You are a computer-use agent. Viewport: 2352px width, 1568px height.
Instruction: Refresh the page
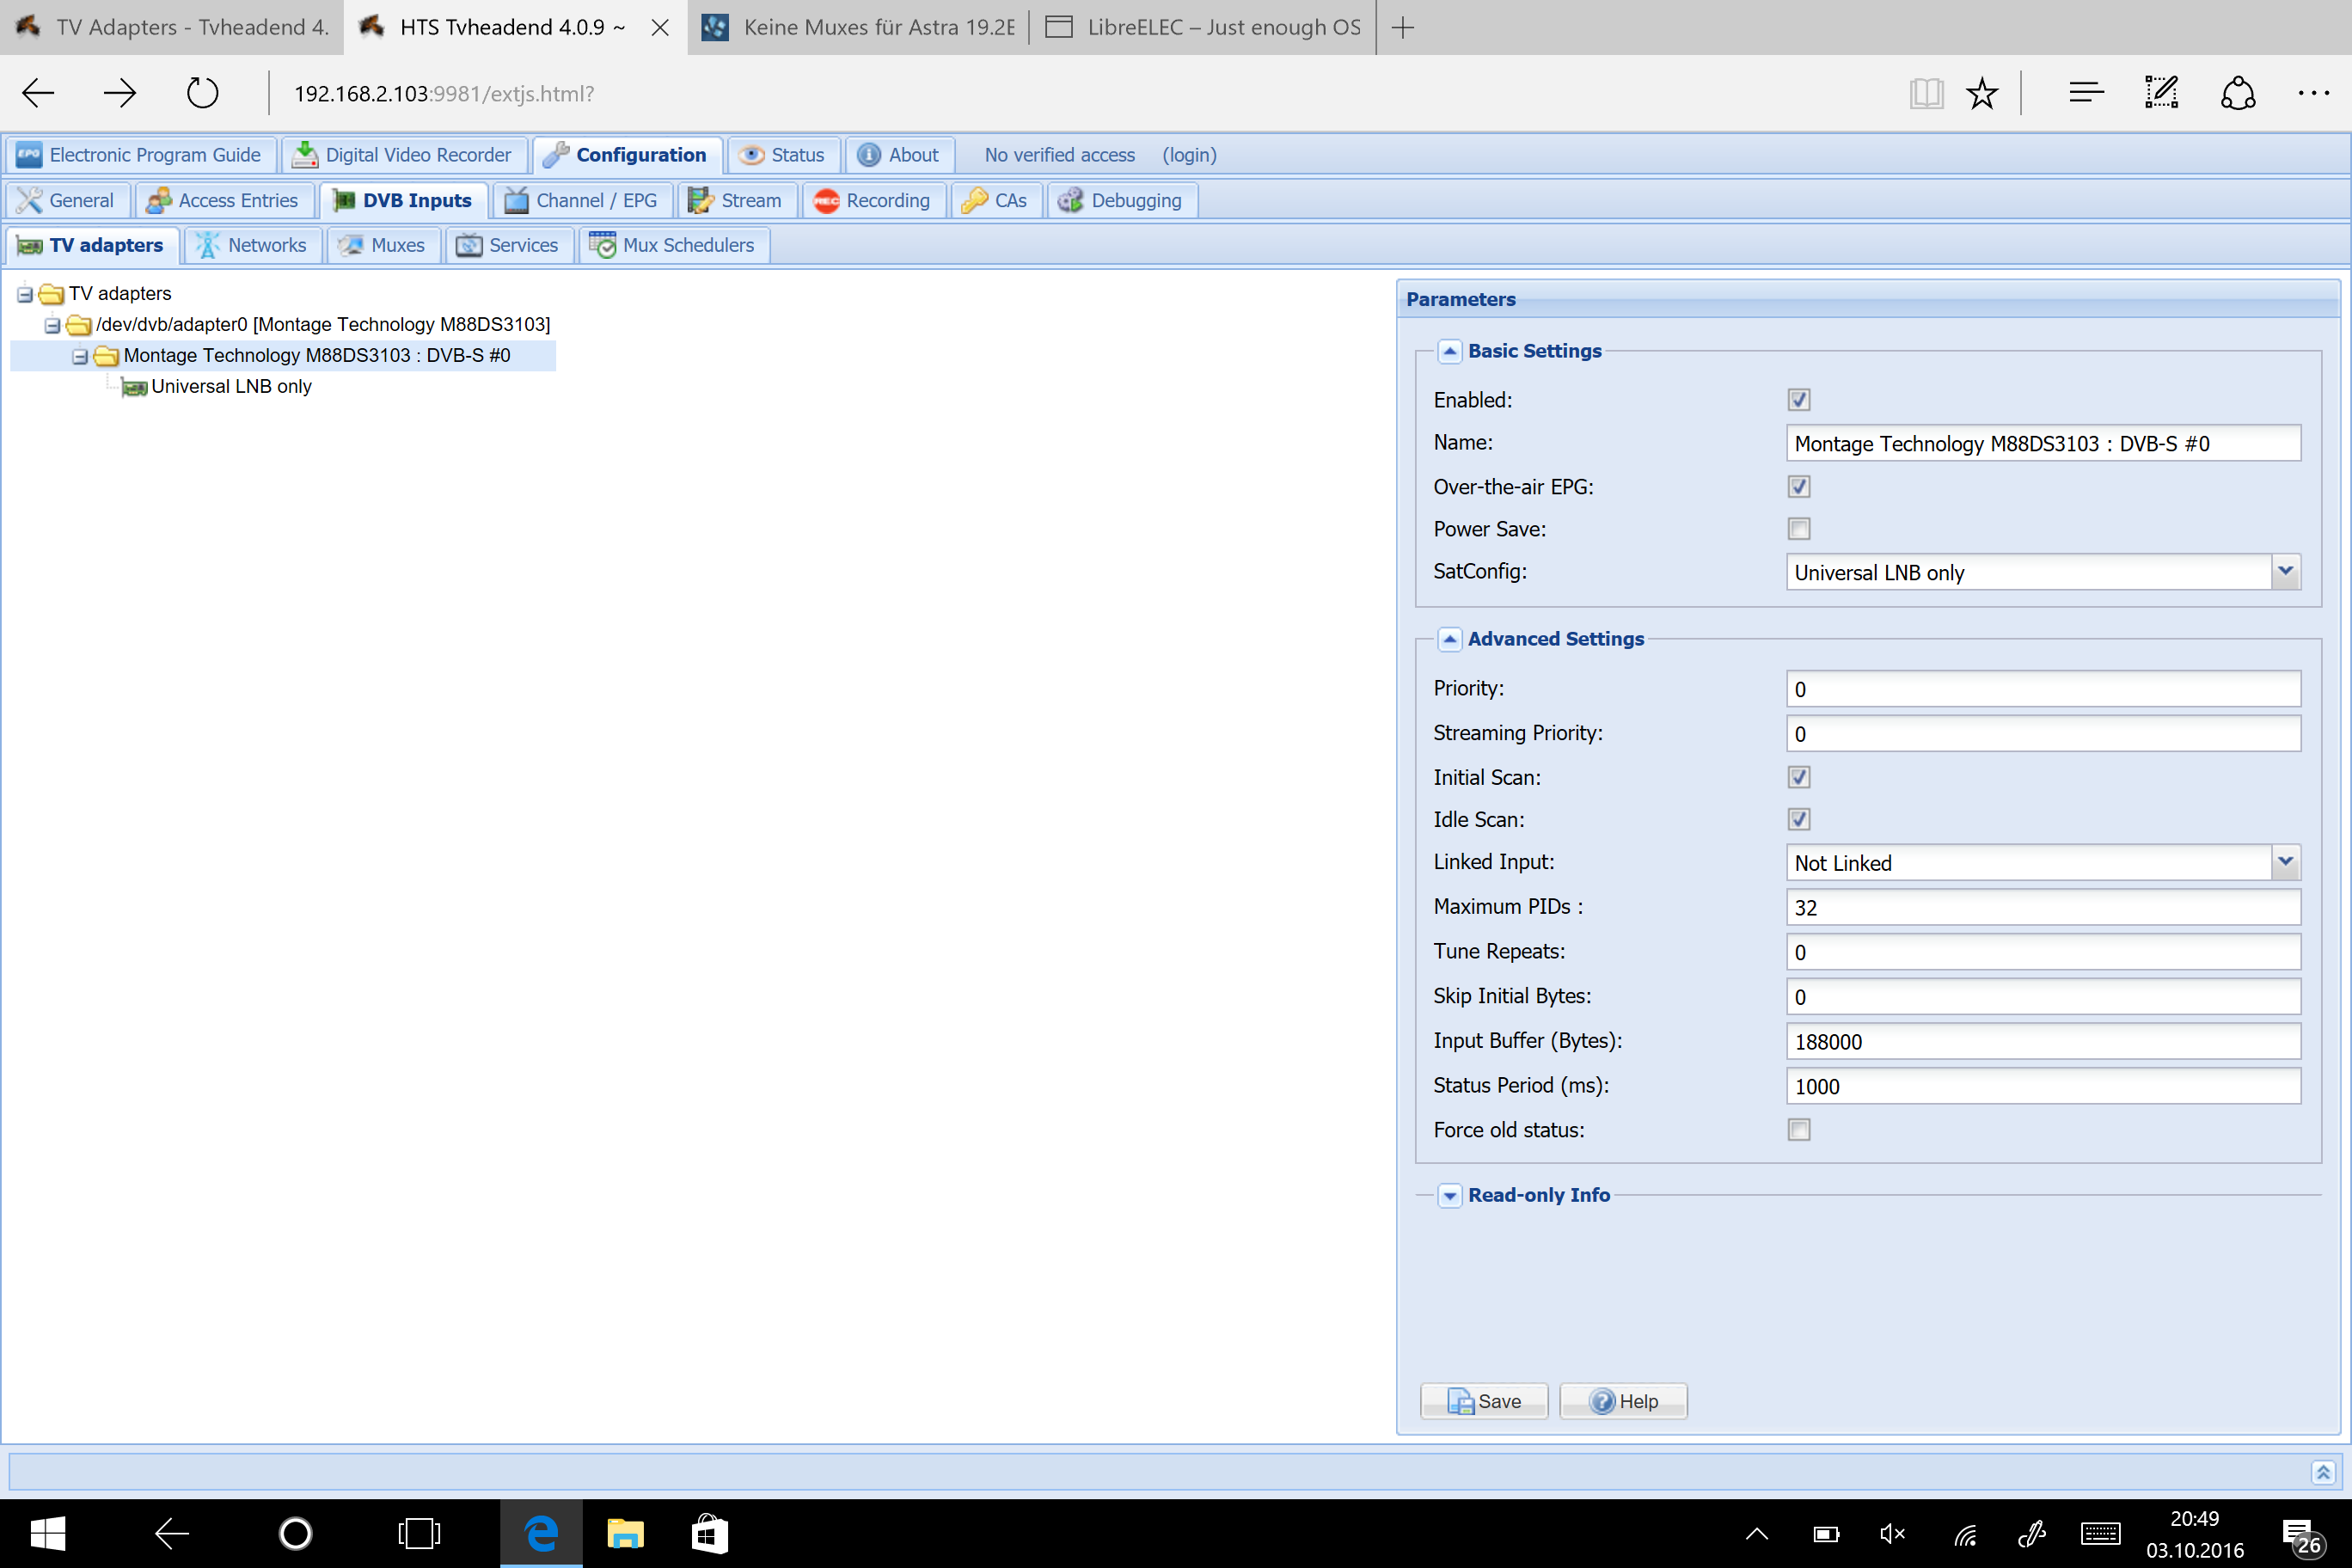tap(203, 93)
